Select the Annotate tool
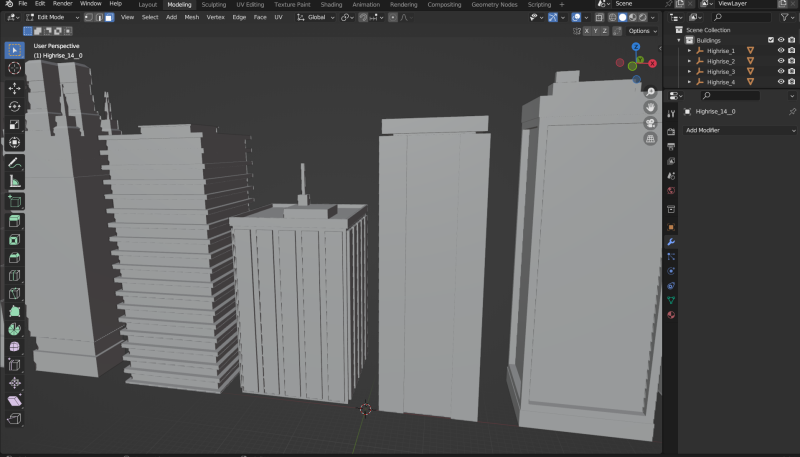The height and width of the screenshot is (457, 800). pos(14,163)
